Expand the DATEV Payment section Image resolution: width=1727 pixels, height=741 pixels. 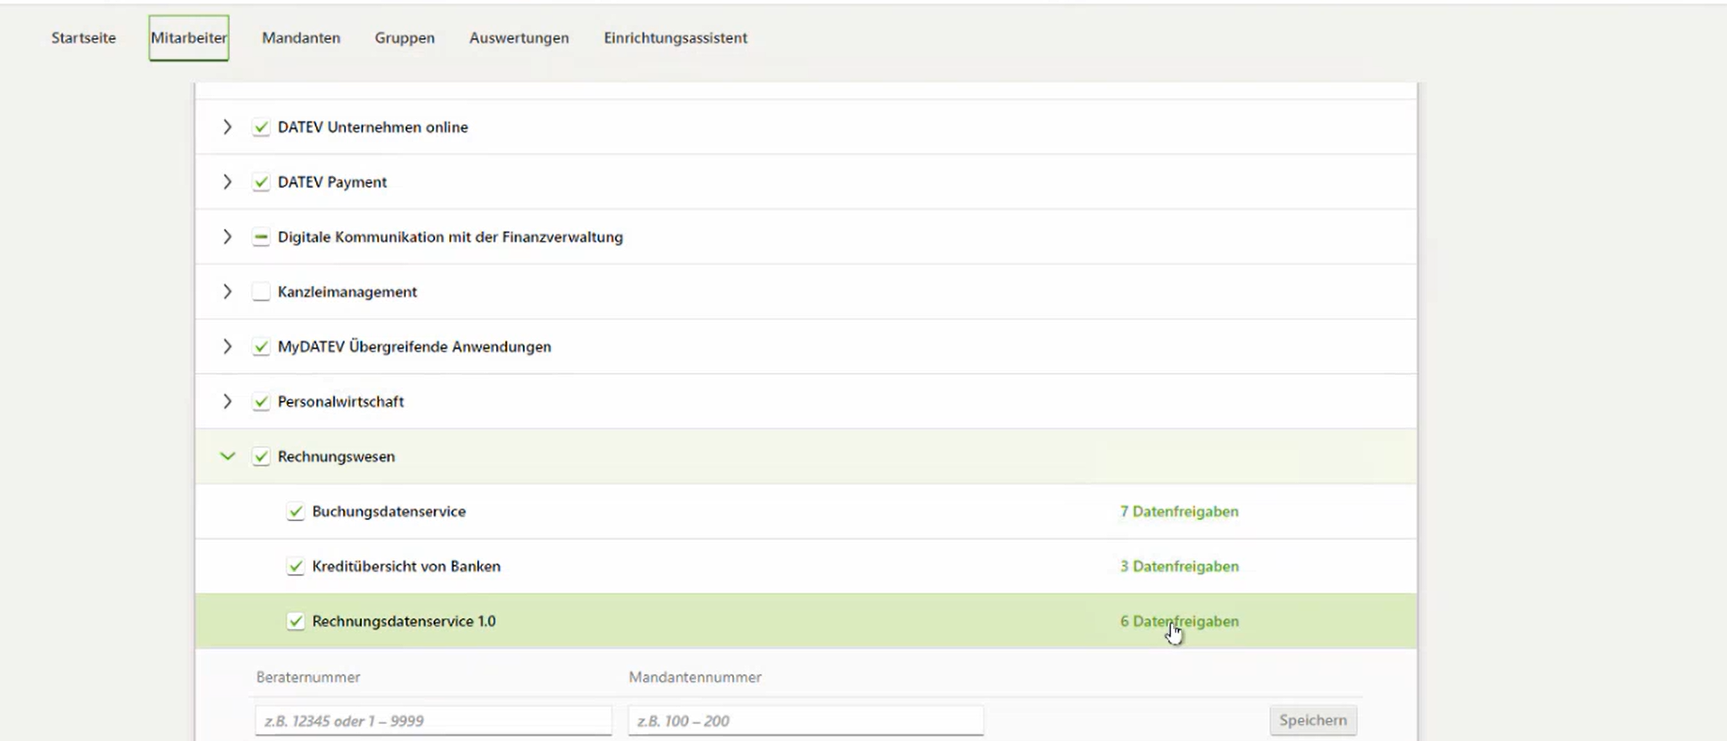tap(227, 182)
